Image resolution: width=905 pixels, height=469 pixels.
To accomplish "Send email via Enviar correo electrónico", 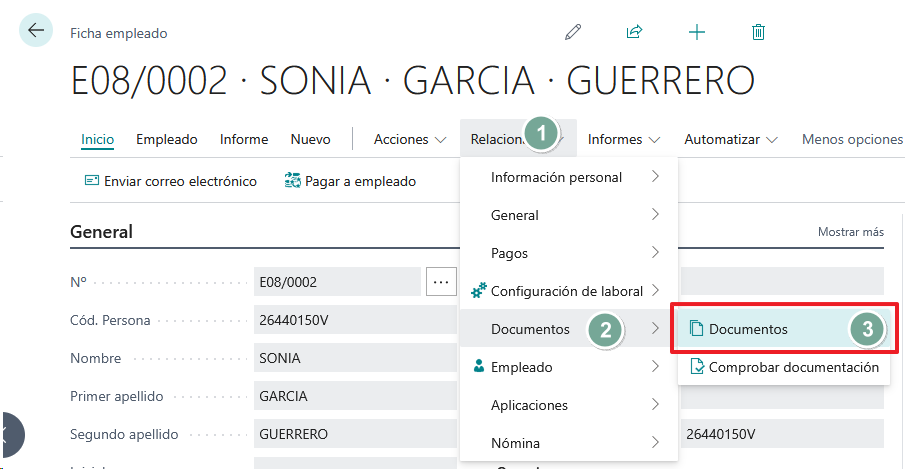I will tap(171, 181).
